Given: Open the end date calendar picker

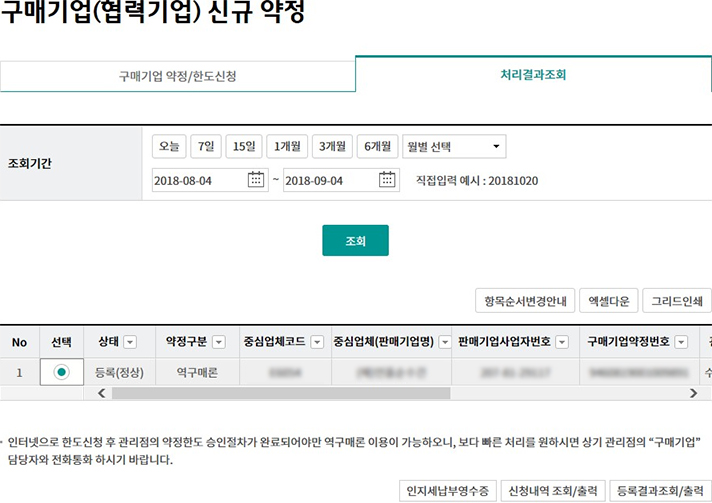Looking at the screenshot, I should 388,180.
